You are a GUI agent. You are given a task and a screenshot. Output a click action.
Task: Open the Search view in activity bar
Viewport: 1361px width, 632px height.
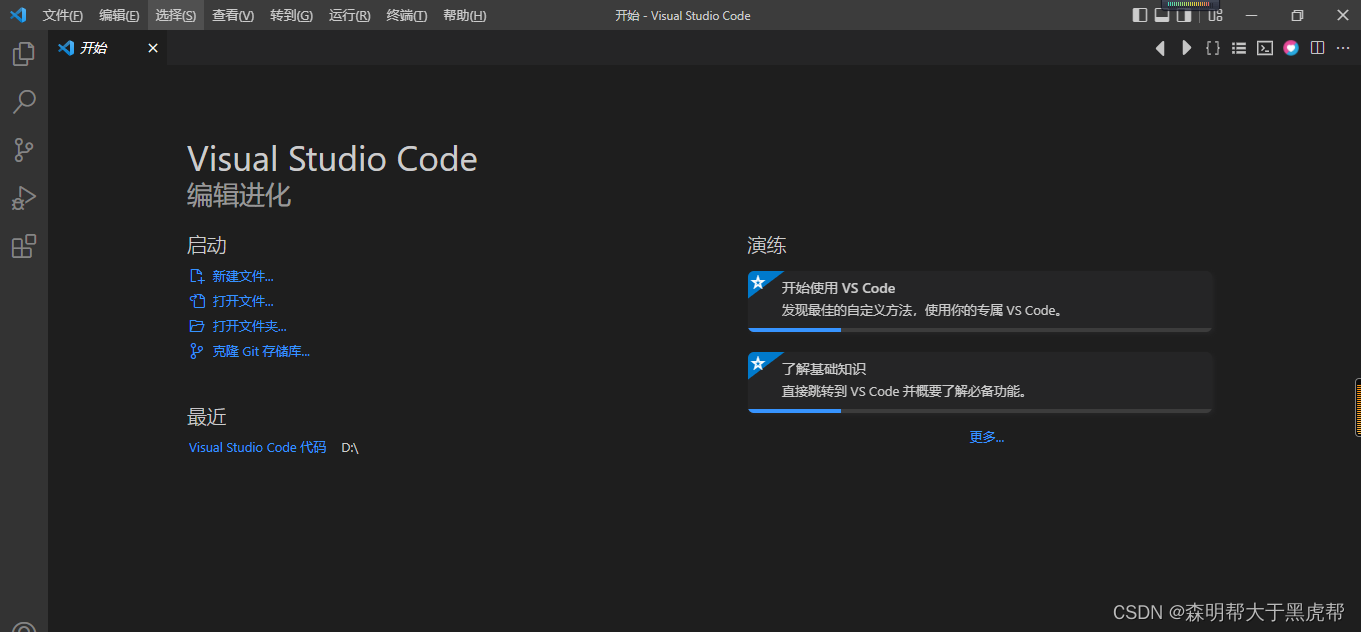pos(24,102)
